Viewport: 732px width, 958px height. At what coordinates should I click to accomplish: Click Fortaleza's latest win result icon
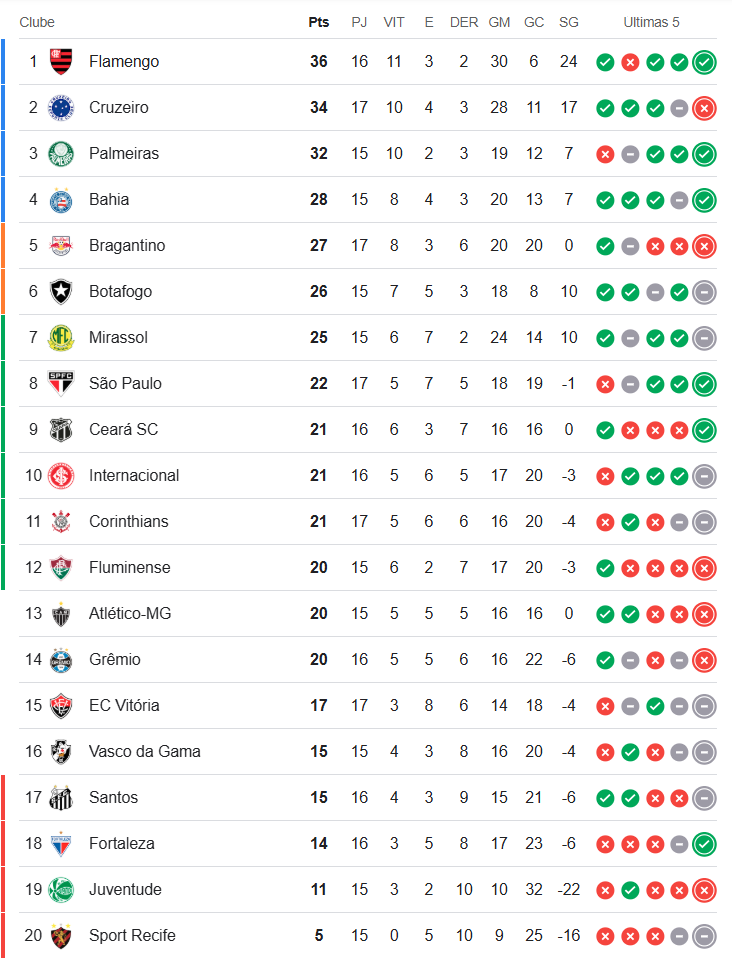pos(704,844)
